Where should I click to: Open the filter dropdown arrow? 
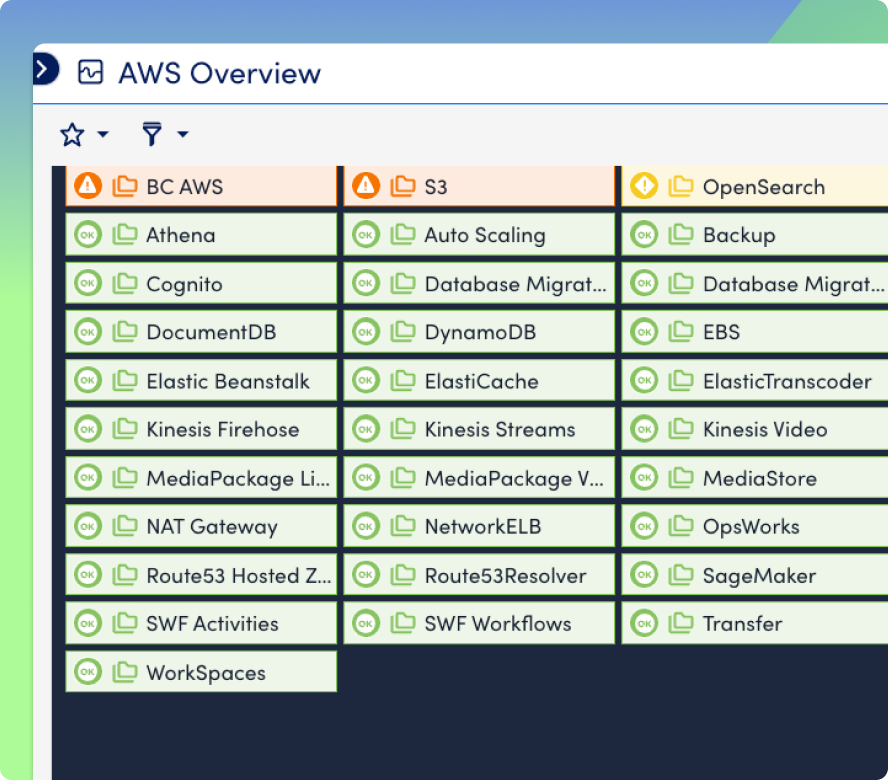182,134
